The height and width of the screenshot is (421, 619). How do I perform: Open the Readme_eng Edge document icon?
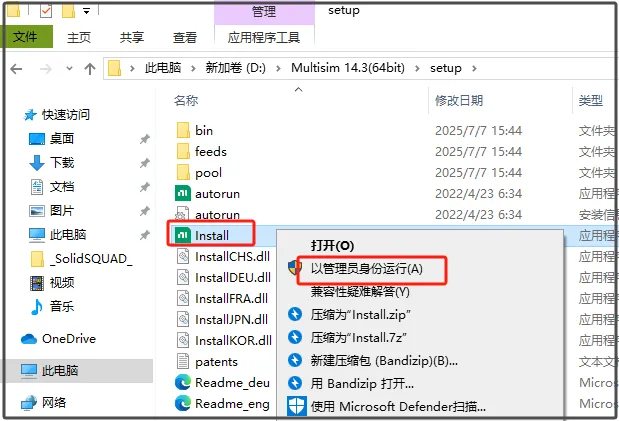tap(182, 403)
